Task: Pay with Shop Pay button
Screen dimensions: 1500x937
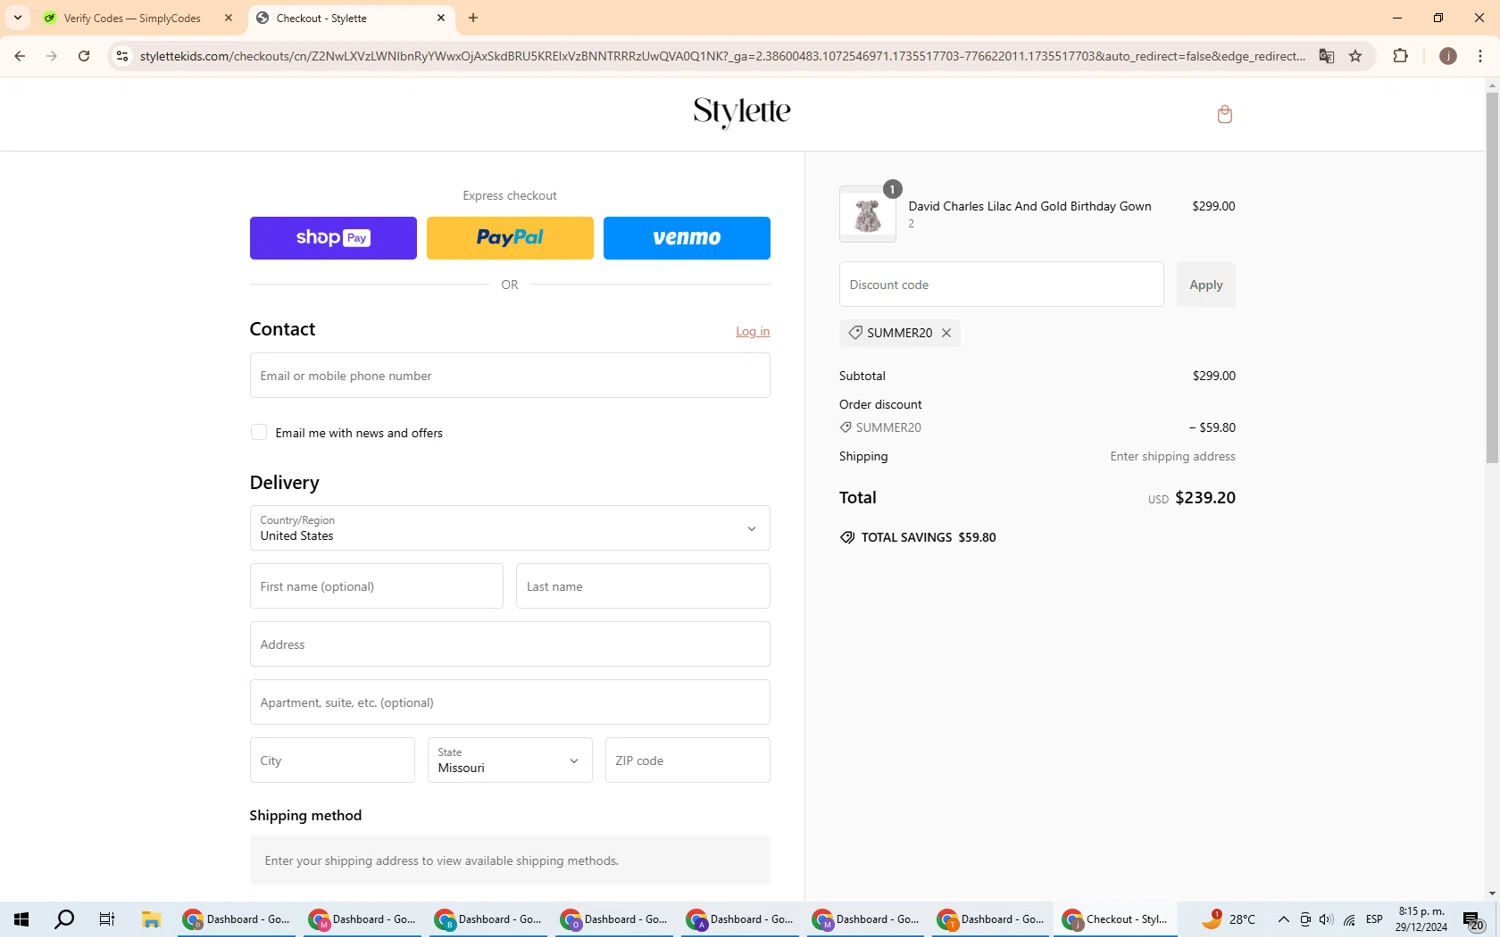Action: coord(333,238)
